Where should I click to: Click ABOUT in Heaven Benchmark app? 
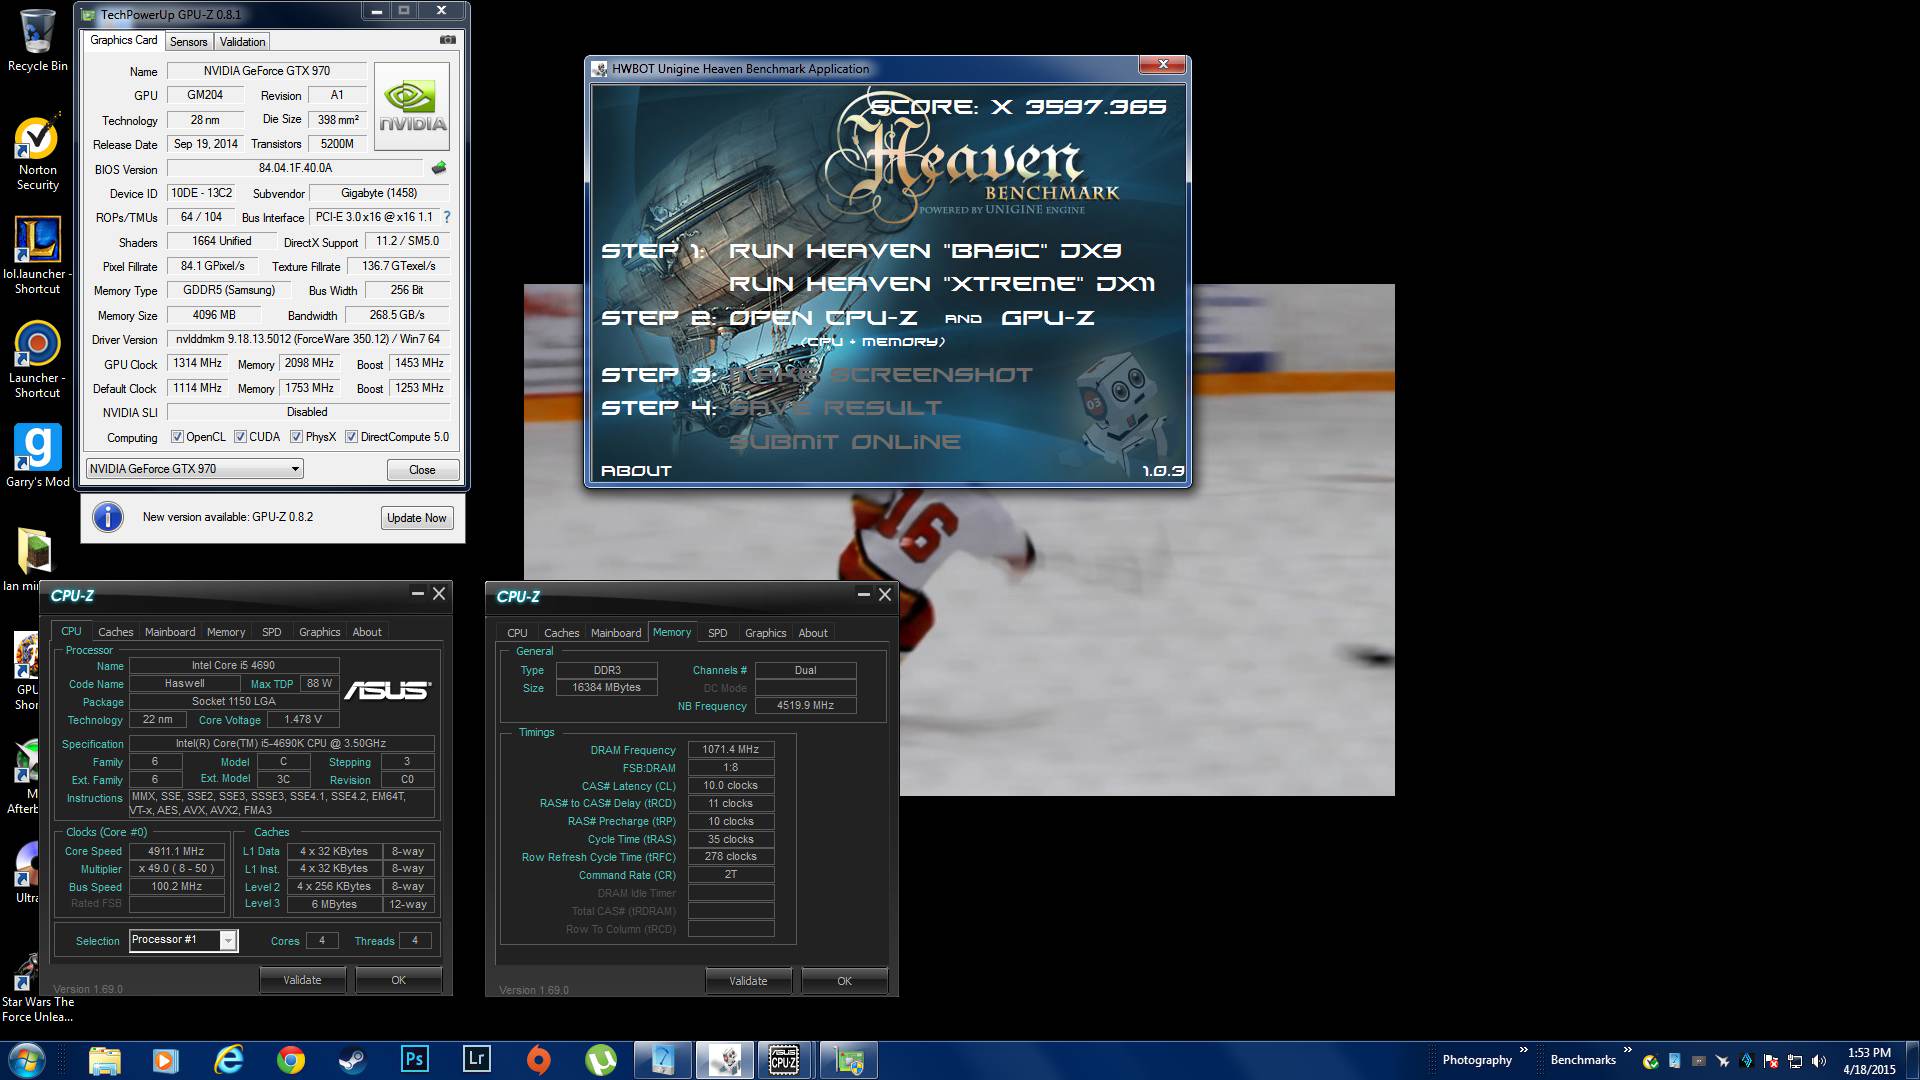click(636, 471)
